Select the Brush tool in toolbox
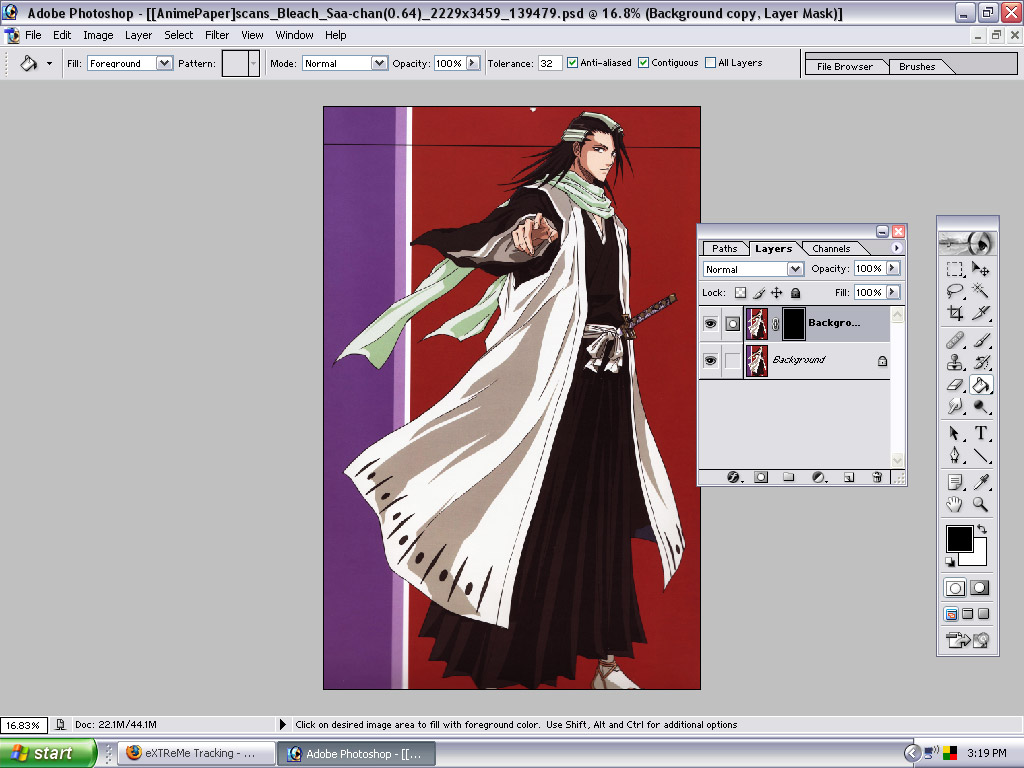 (x=980, y=340)
